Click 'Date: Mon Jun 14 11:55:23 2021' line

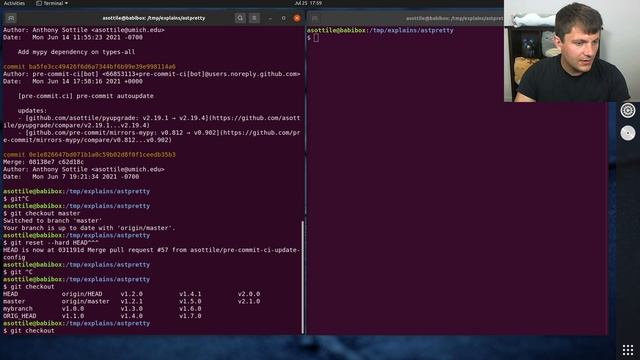[73, 37]
